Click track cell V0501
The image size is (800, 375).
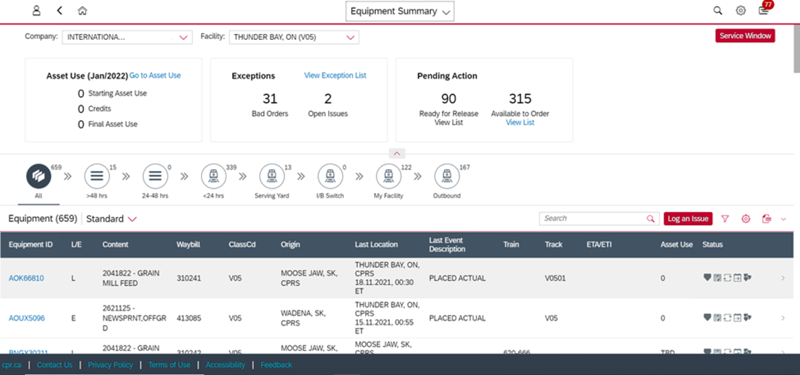(555, 278)
